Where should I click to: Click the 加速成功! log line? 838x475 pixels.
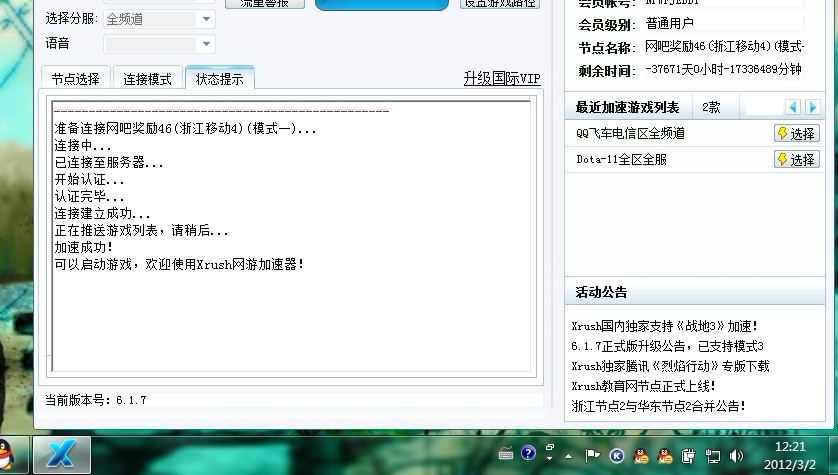click(x=83, y=247)
